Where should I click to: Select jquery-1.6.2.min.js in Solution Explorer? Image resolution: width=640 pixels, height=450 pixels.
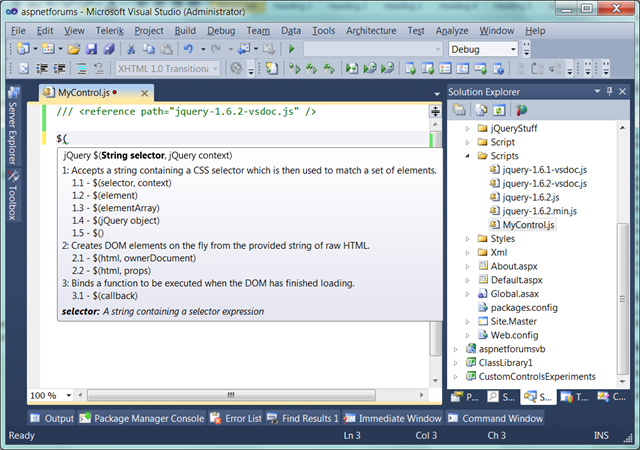[x=538, y=212]
